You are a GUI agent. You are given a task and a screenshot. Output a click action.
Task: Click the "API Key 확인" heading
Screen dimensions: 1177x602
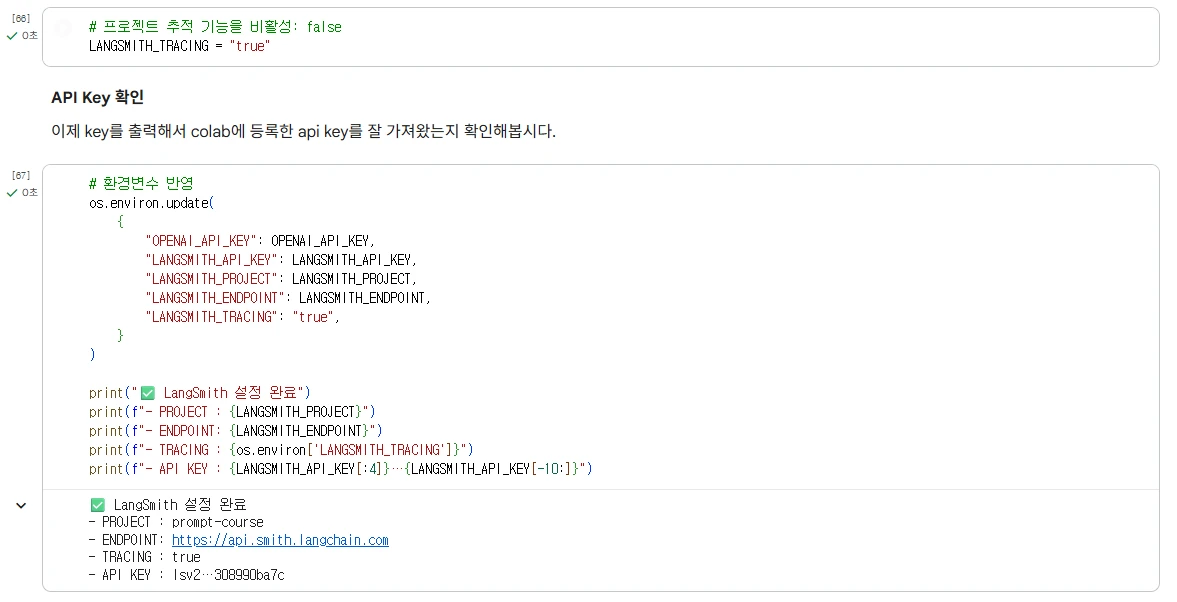click(x=97, y=97)
